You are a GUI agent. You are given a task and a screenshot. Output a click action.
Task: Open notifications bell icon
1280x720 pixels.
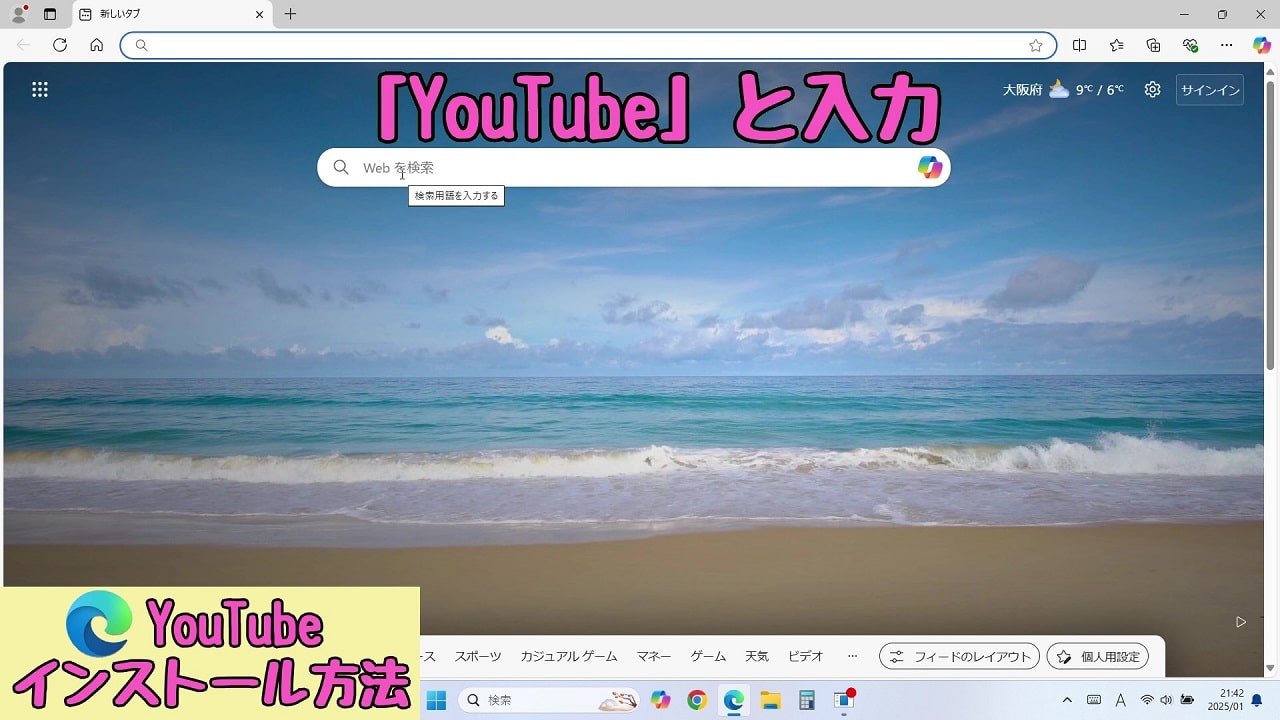(x=1257, y=700)
